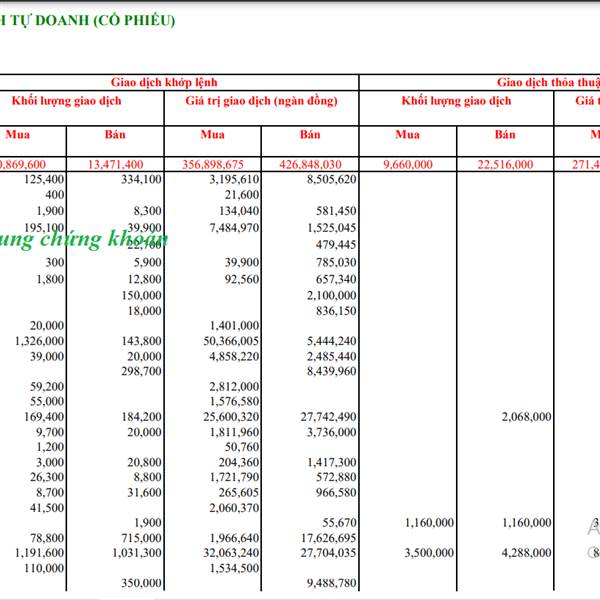
Task: Click cell 184,200
Action: pyautogui.click(x=142, y=417)
